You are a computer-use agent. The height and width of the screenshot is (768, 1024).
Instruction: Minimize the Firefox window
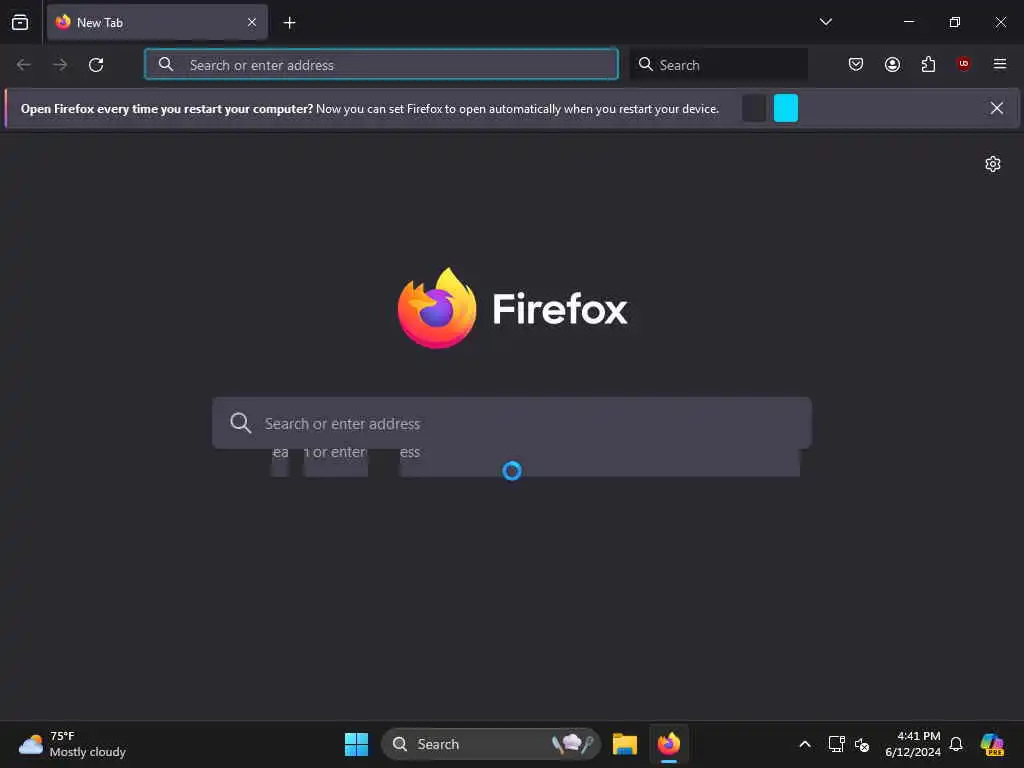coord(908,22)
